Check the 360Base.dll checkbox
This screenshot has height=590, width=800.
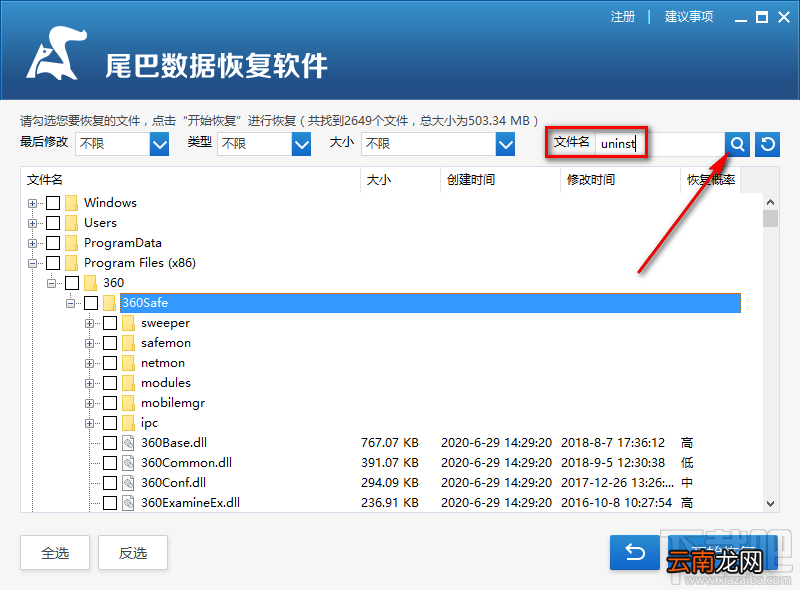point(110,443)
